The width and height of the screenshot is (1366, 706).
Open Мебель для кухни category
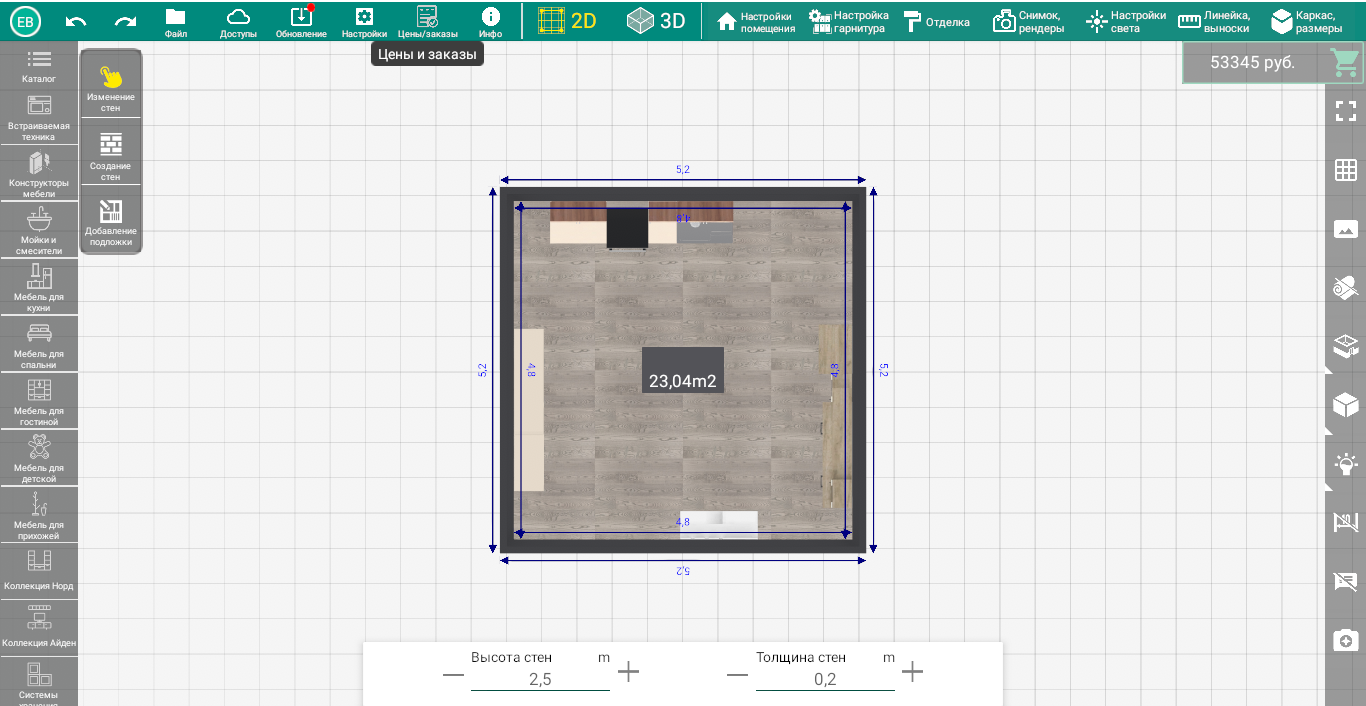click(39, 288)
